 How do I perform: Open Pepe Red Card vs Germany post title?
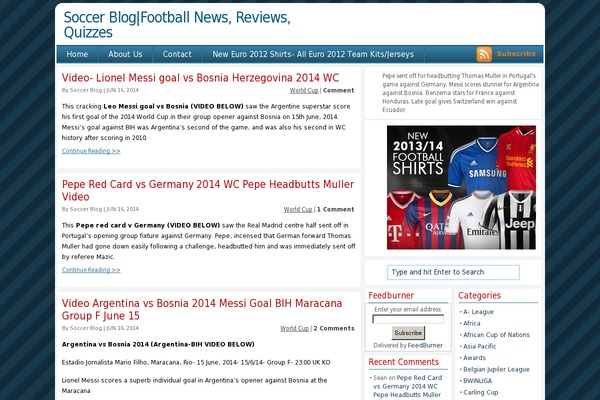tap(208, 190)
